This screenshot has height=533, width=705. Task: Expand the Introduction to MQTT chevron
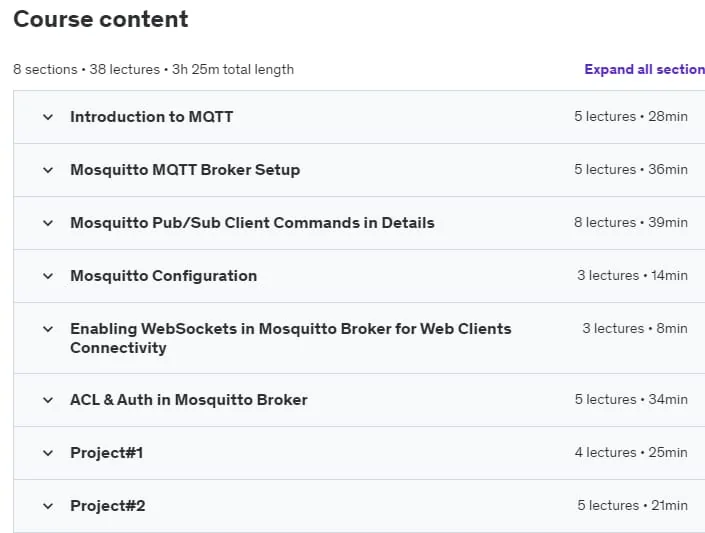click(x=48, y=117)
